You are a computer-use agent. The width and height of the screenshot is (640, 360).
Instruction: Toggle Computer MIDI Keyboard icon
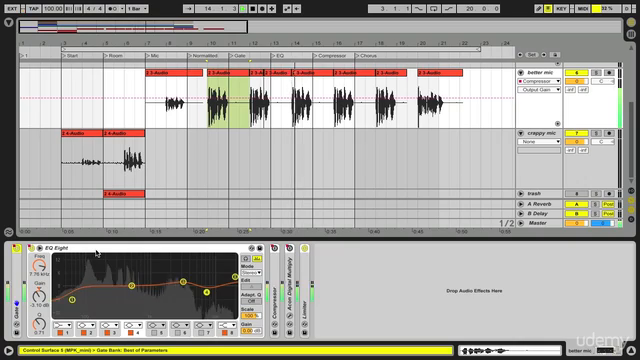click(x=548, y=9)
